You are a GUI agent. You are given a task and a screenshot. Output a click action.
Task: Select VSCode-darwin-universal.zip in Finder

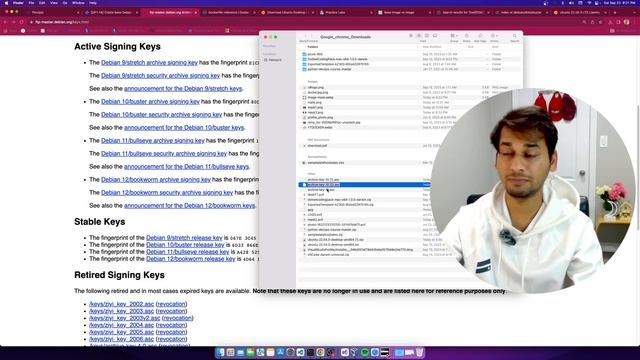[329, 255]
